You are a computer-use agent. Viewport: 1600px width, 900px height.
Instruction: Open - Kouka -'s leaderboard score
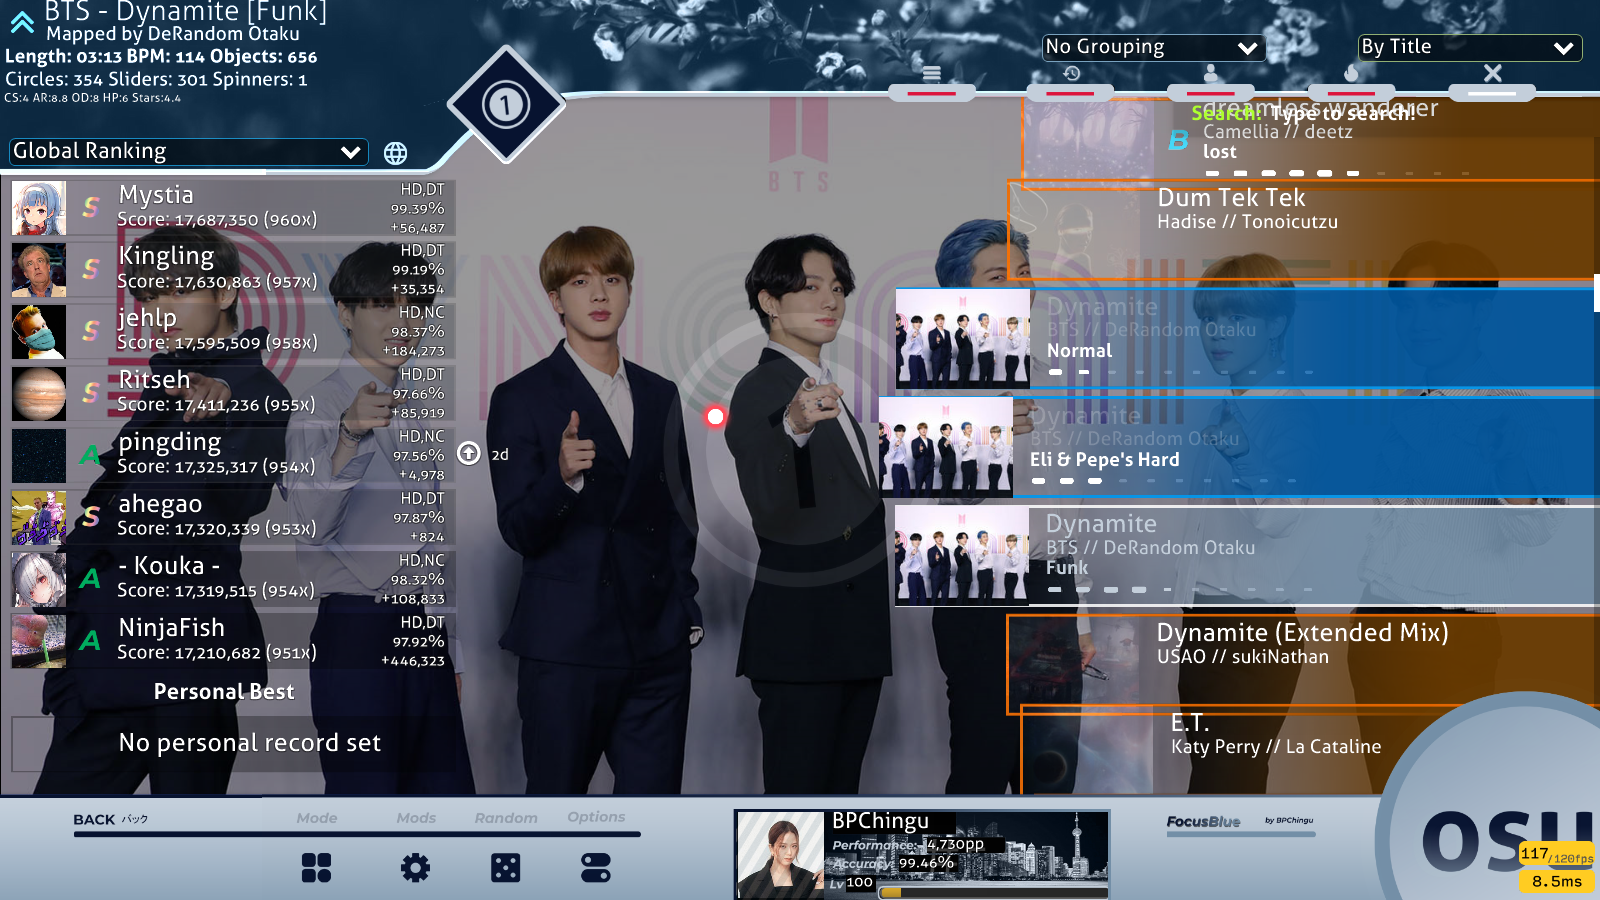[232, 580]
